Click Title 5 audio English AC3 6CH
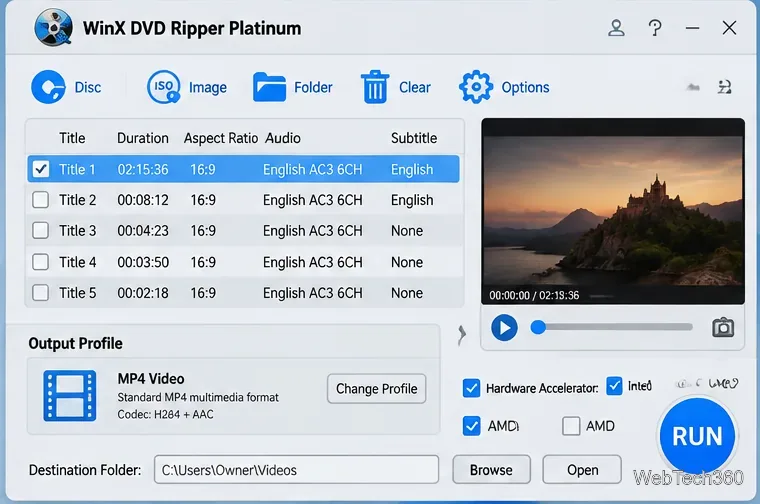Image resolution: width=760 pixels, height=504 pixels. click(x=313, y=293)
